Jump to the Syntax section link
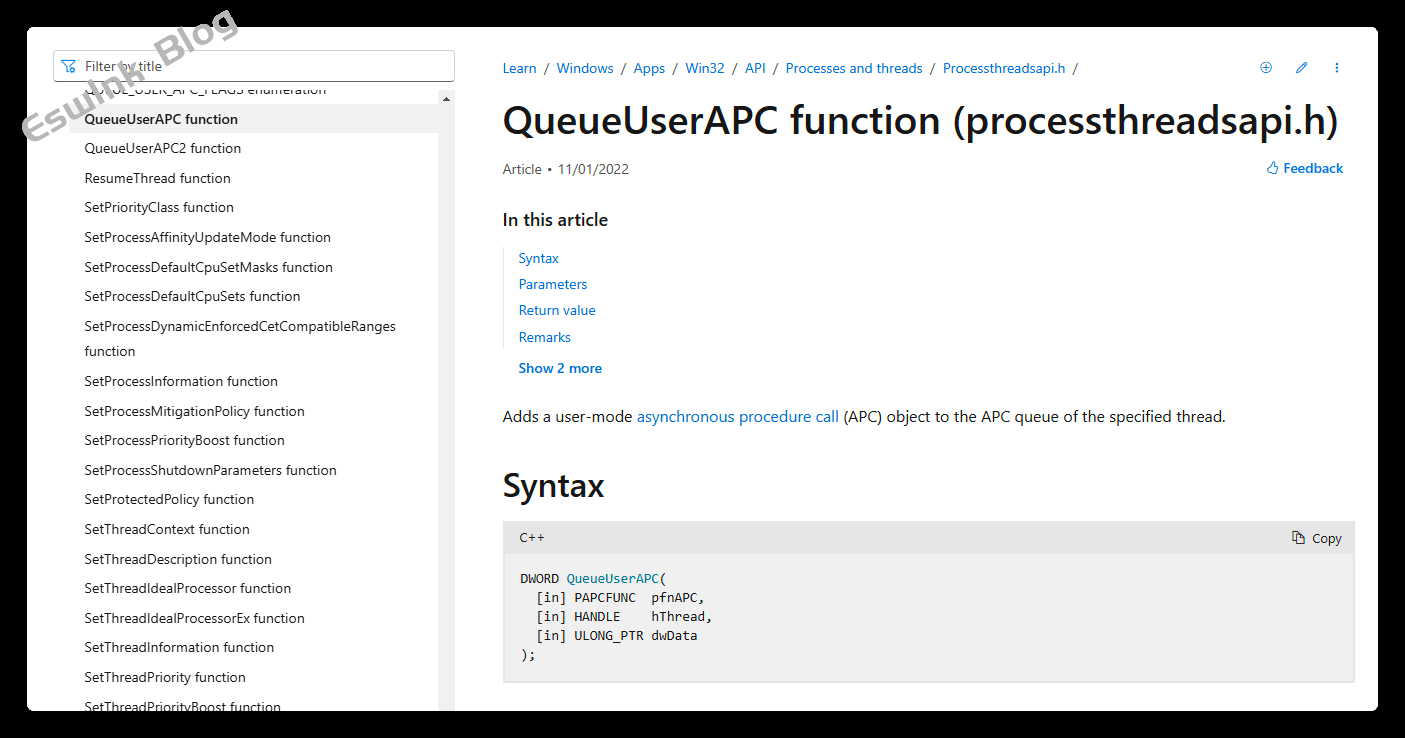 coord(538,258)
